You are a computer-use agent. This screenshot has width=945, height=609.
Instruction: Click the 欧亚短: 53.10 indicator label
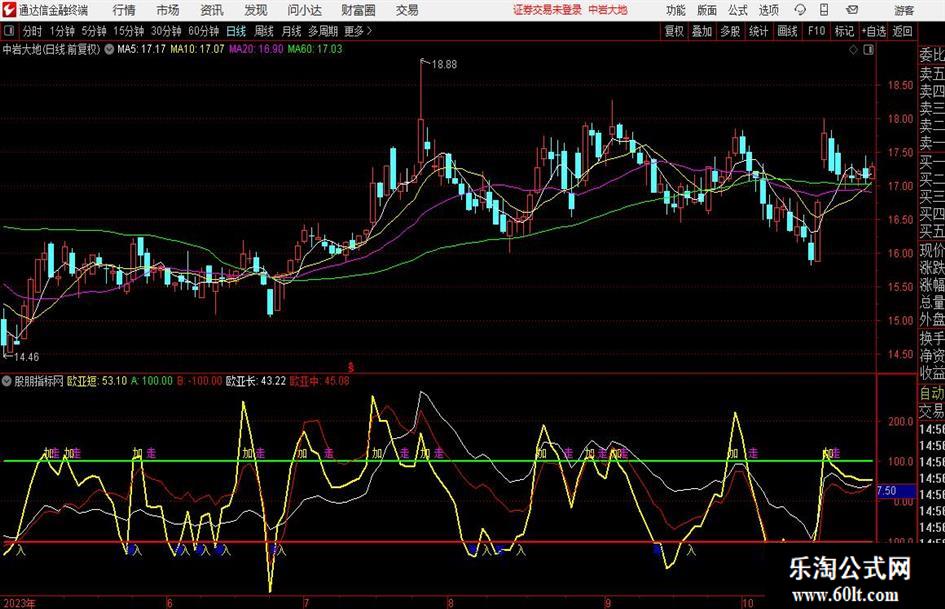coord(96,381)
